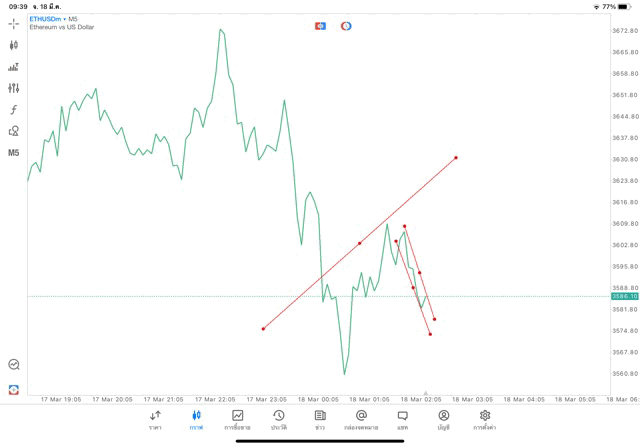Select the long red trendline's upper endpoint
The width and height of the screenshot is (640, 447).
(456, 158)
